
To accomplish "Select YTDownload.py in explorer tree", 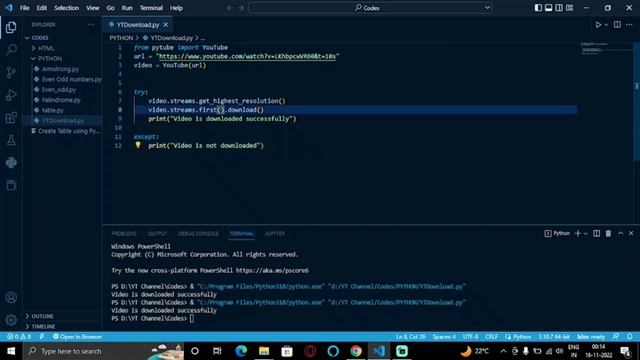I will pos(62,120).
